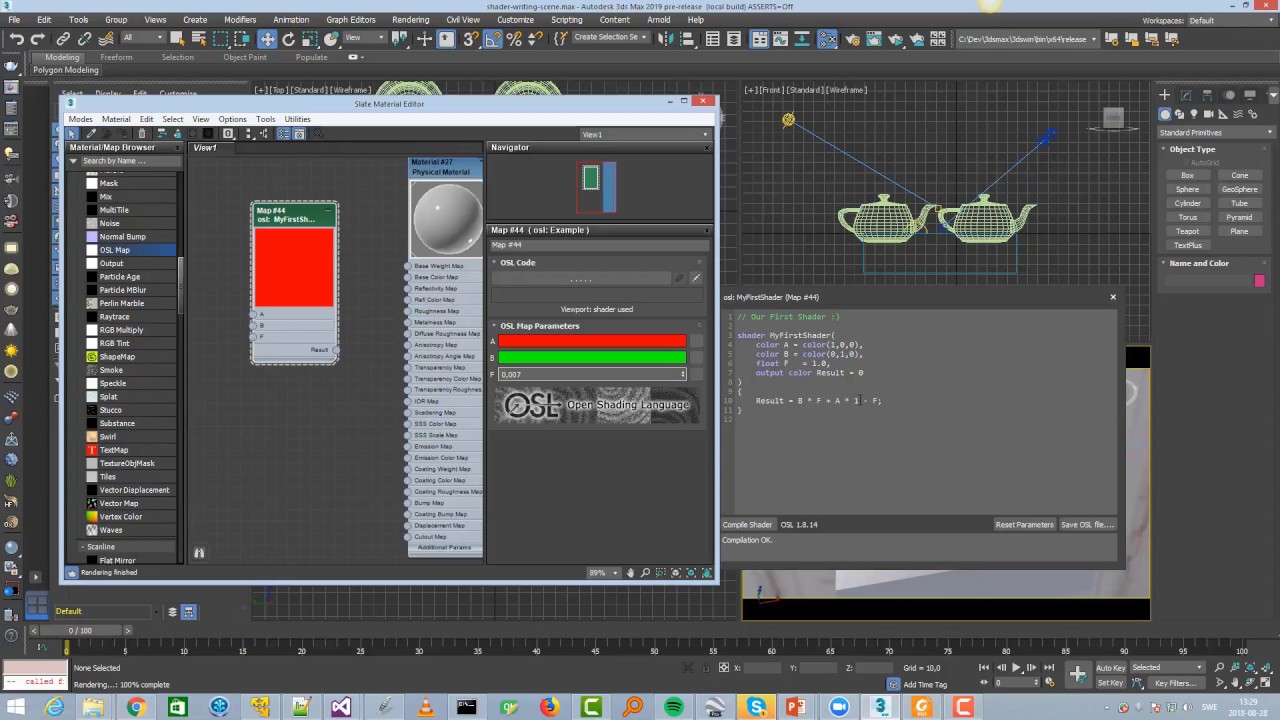
Task: Open the selection filter All dropdown
Action: (x=143, y=38)
